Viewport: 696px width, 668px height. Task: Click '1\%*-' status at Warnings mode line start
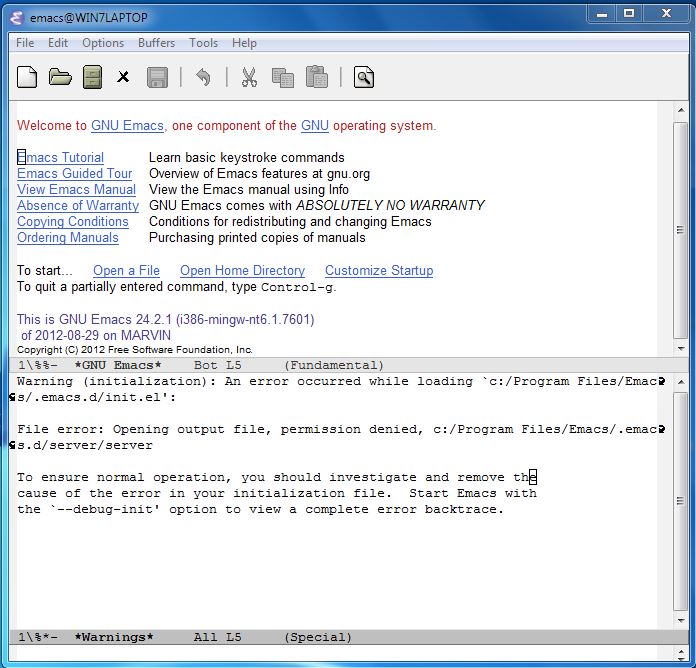coord(38,637)
